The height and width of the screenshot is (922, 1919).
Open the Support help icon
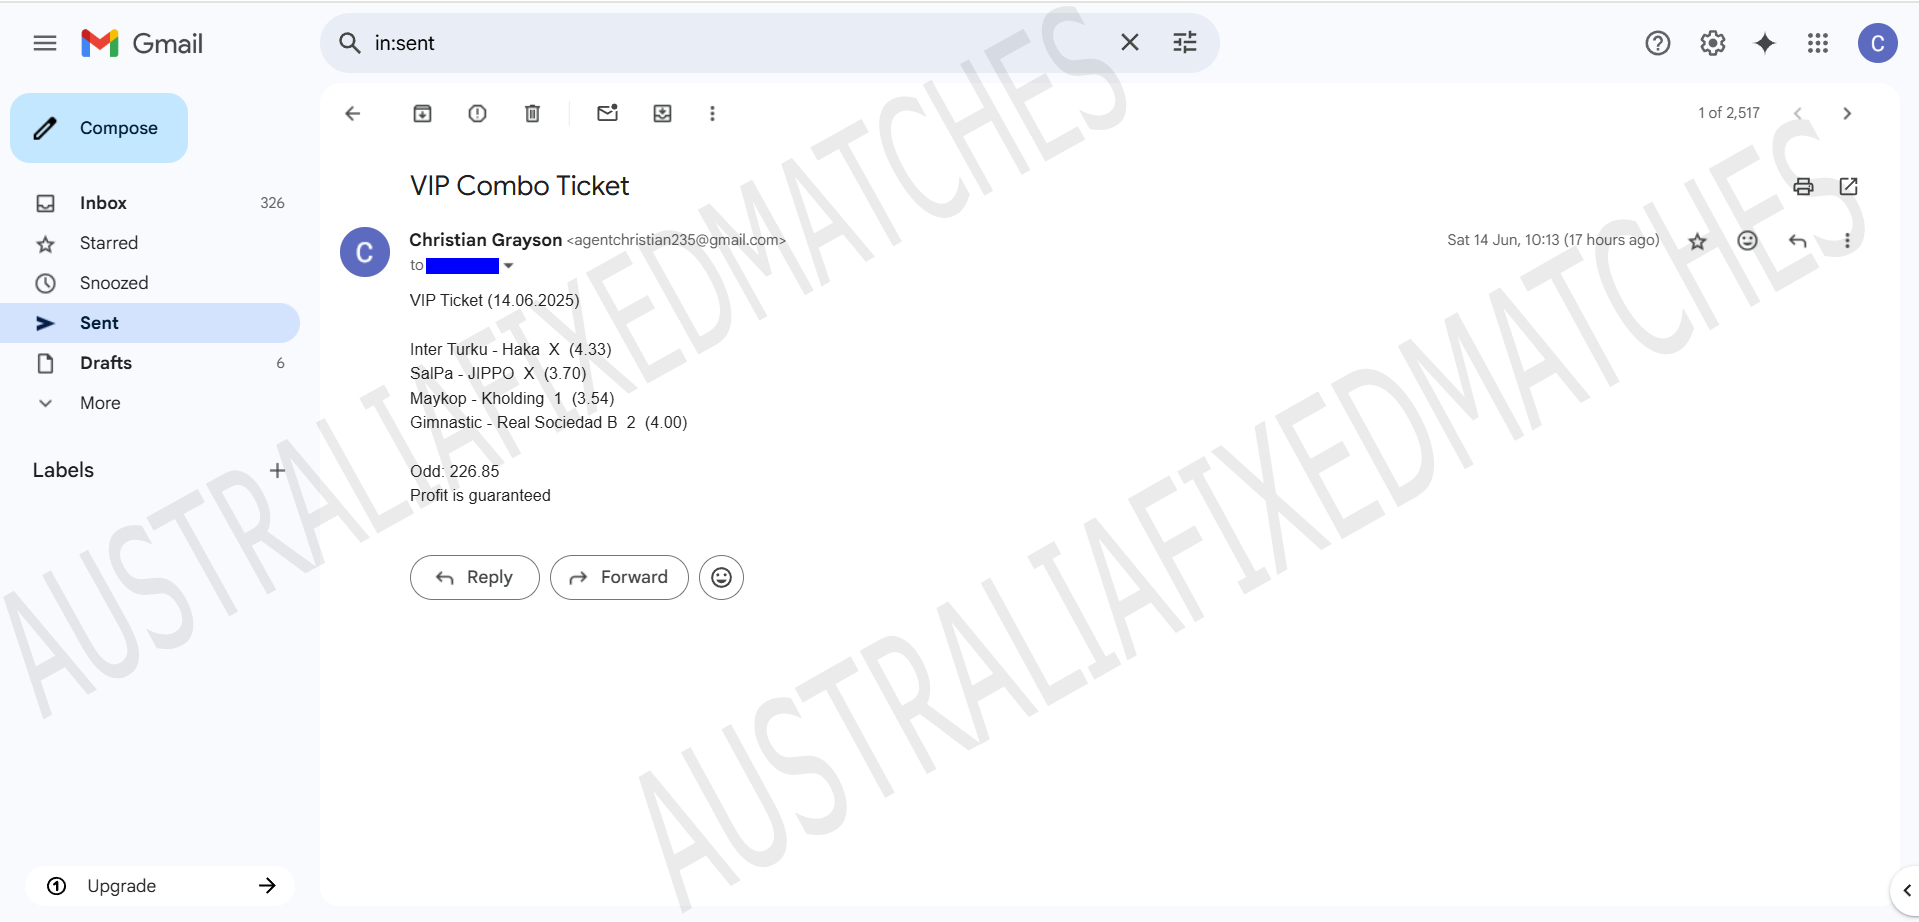[x=1658, y=43]
